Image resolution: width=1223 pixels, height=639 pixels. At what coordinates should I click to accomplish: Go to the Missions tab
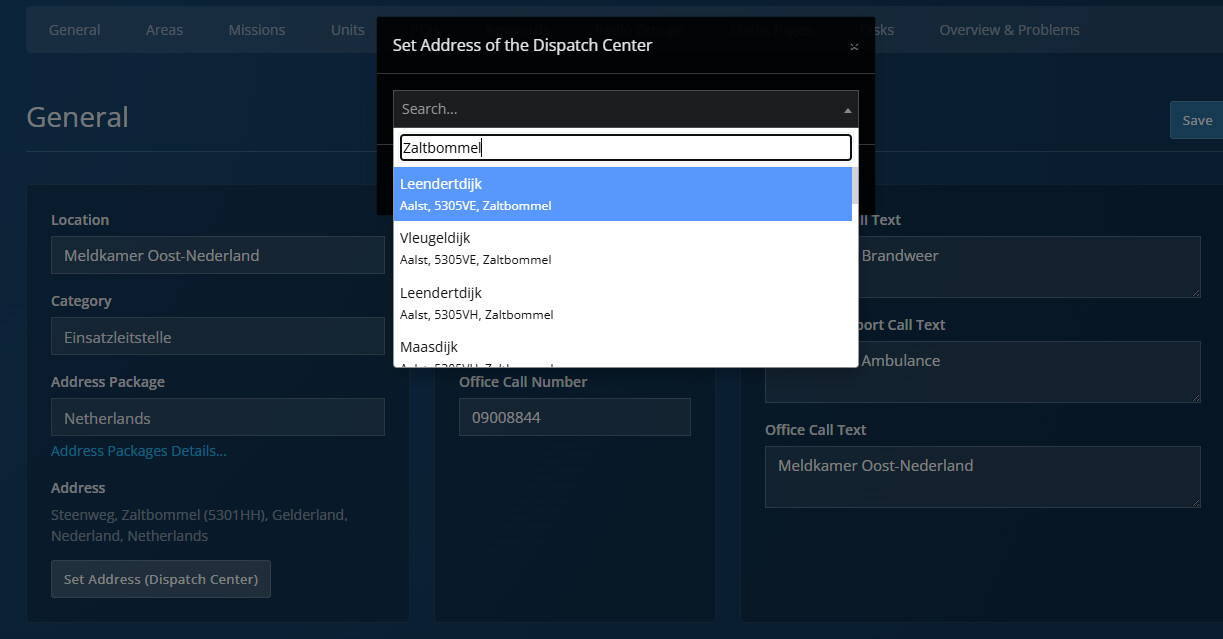(x=256, y=30)
